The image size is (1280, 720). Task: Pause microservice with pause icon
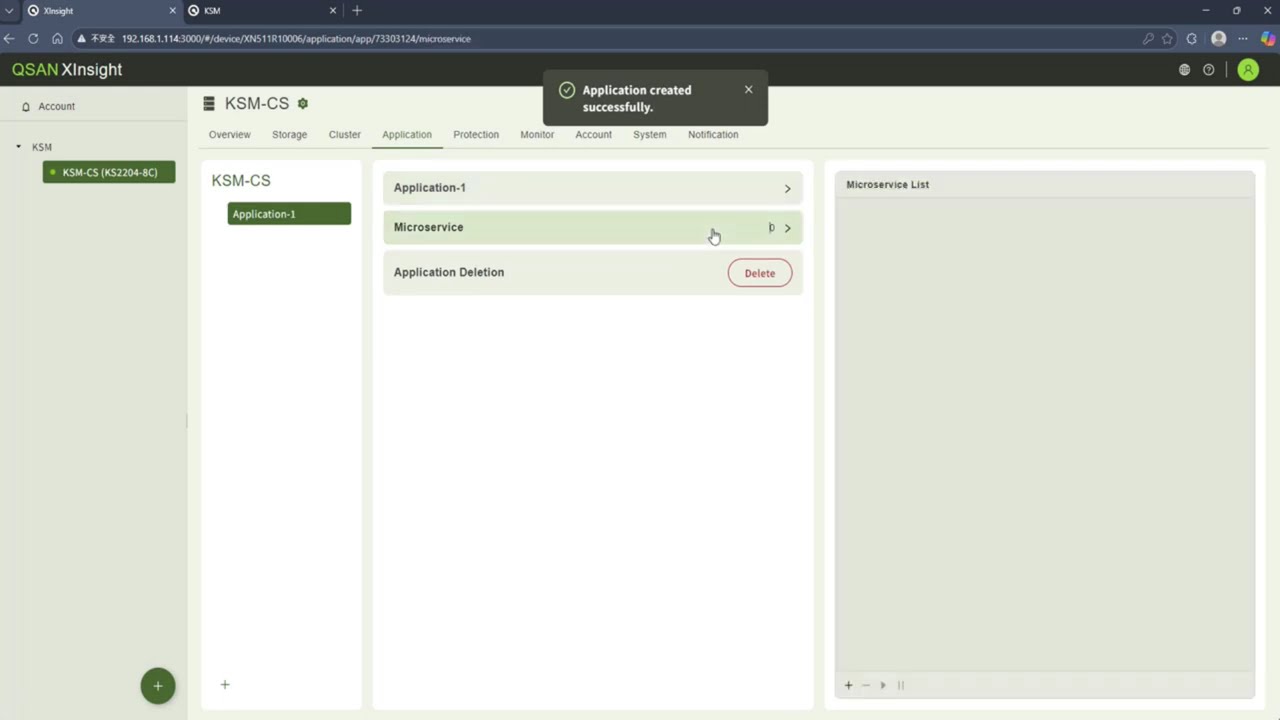[x=901, y=685]
